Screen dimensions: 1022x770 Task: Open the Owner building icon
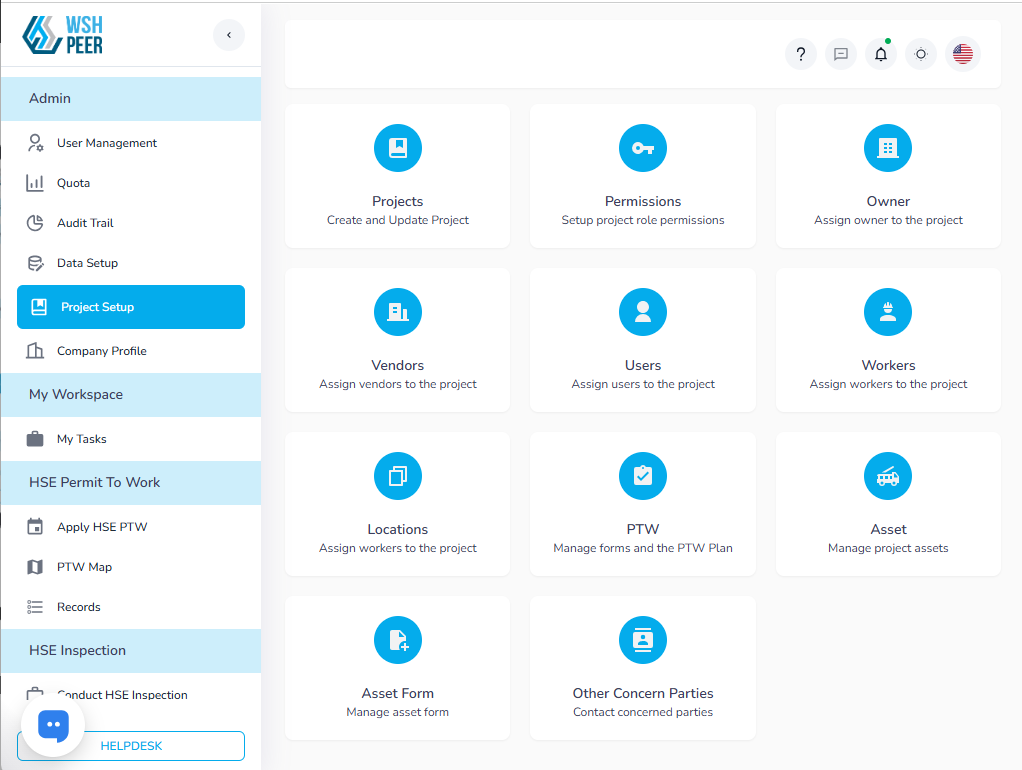point(888,148)
